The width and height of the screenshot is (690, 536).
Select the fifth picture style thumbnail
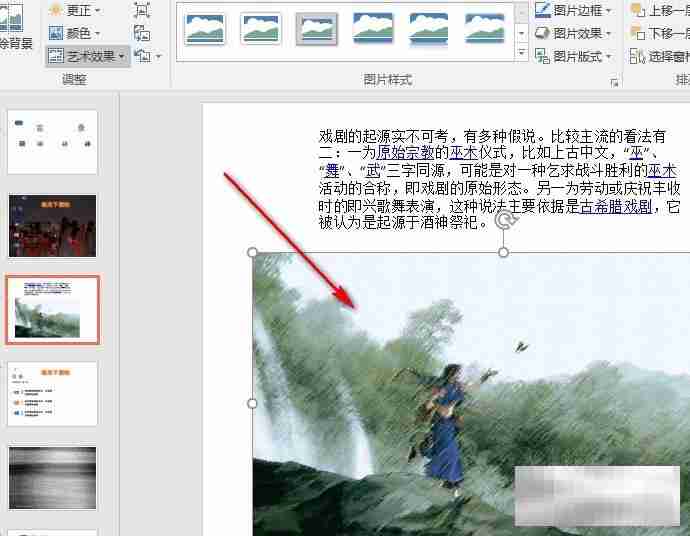coord(429,29)
